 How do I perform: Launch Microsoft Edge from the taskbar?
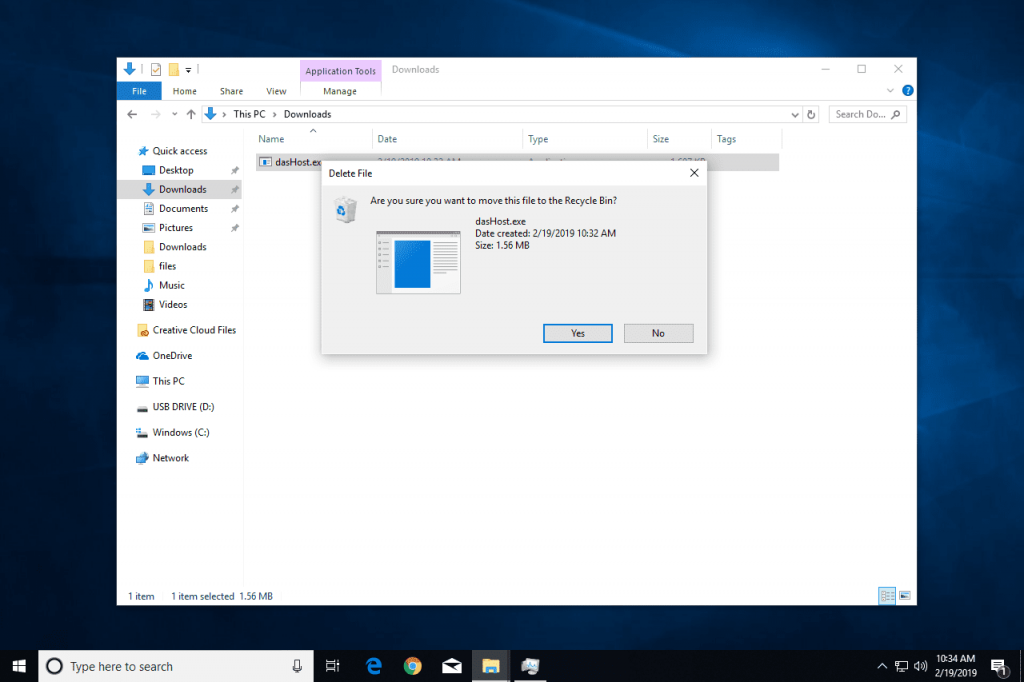(x=372, y=665)
